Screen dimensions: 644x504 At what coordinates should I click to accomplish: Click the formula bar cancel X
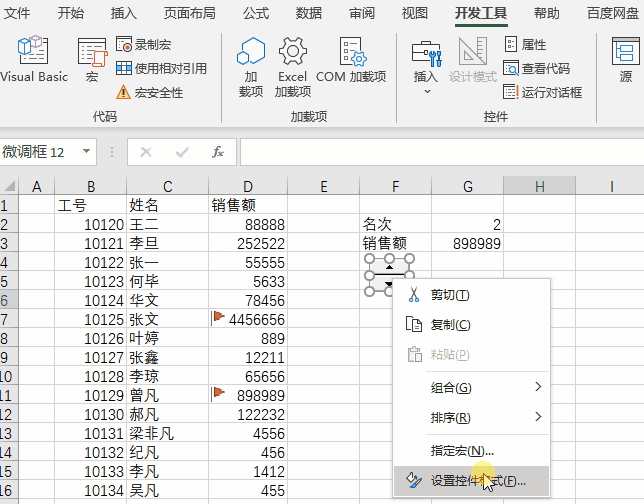click(146, 152)
